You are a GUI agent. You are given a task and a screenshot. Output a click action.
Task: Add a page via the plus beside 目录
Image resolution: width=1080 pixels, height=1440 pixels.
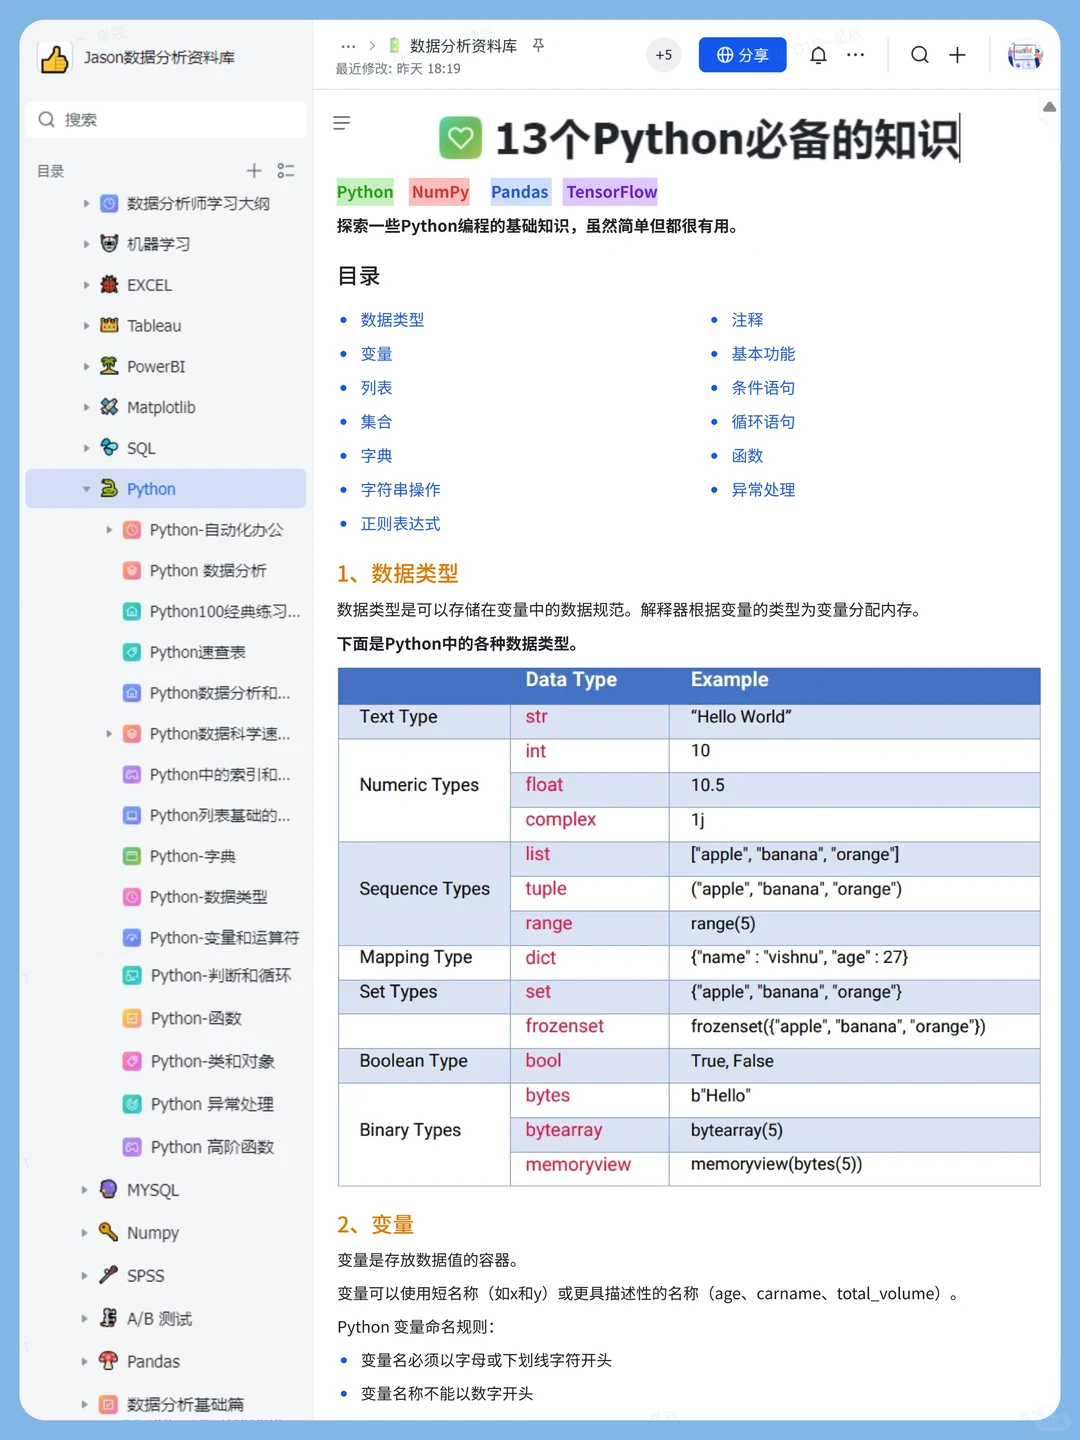tap(254, 171)
